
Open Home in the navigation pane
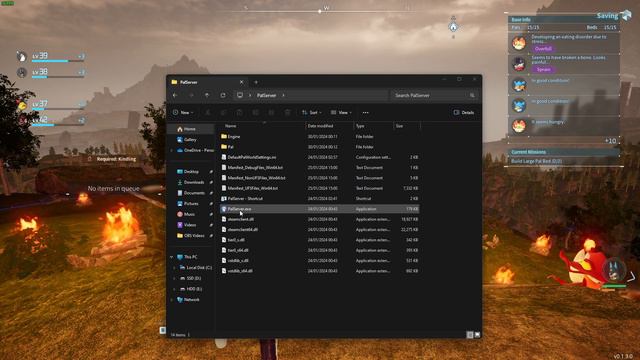point(191,129)
